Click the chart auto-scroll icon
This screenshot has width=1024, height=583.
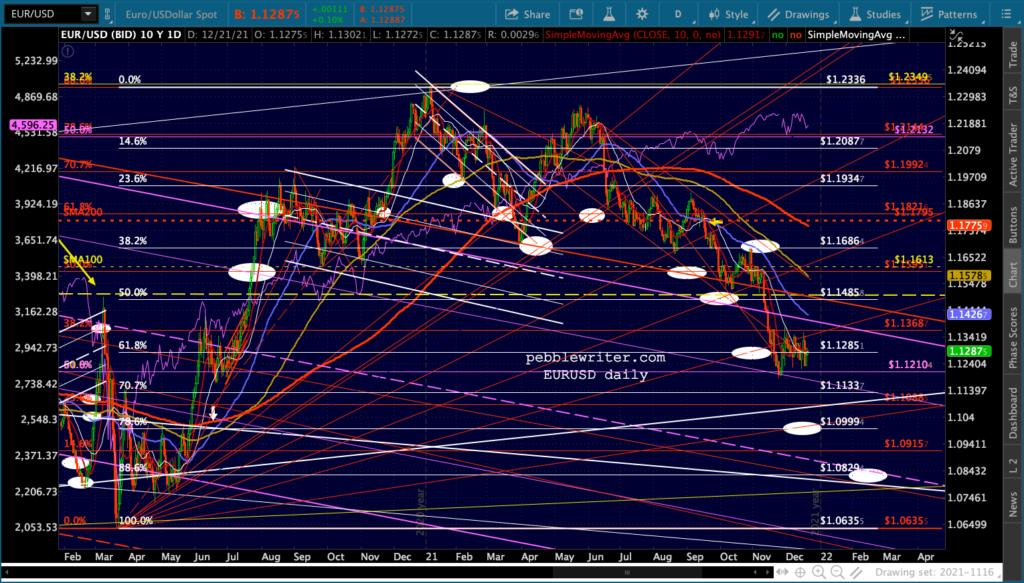pyautogui.click(x=782, y=573)
